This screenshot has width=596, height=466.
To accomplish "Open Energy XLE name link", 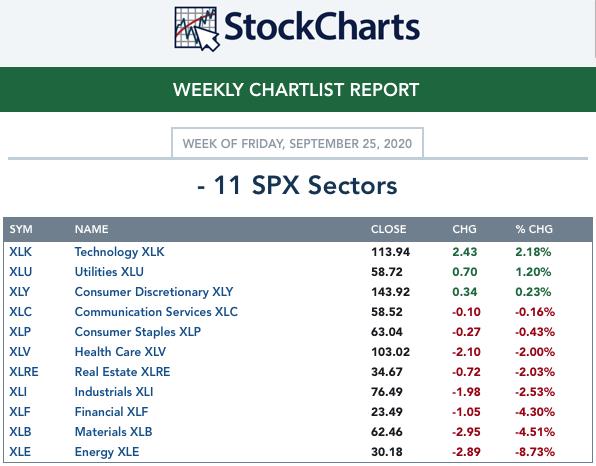I will pyautogui.click(x=107, y=452).
